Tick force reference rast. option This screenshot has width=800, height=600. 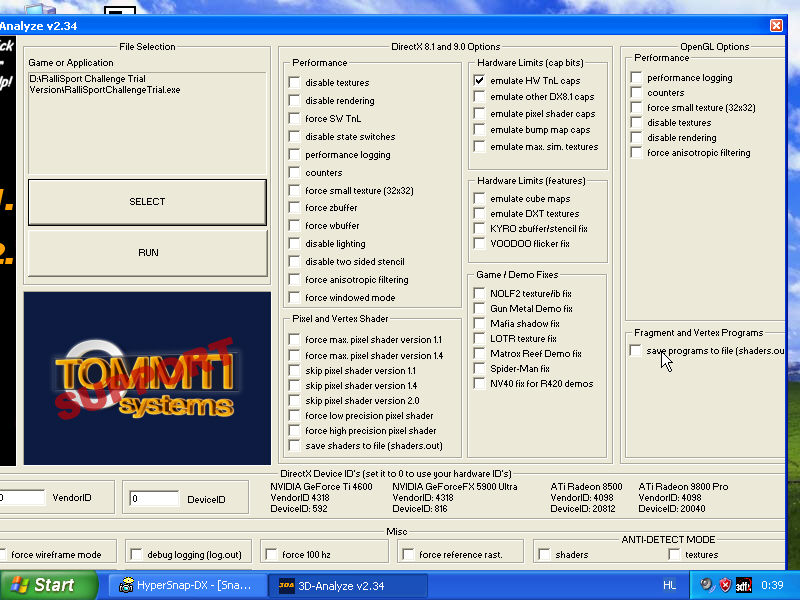[x=408, y=554]
